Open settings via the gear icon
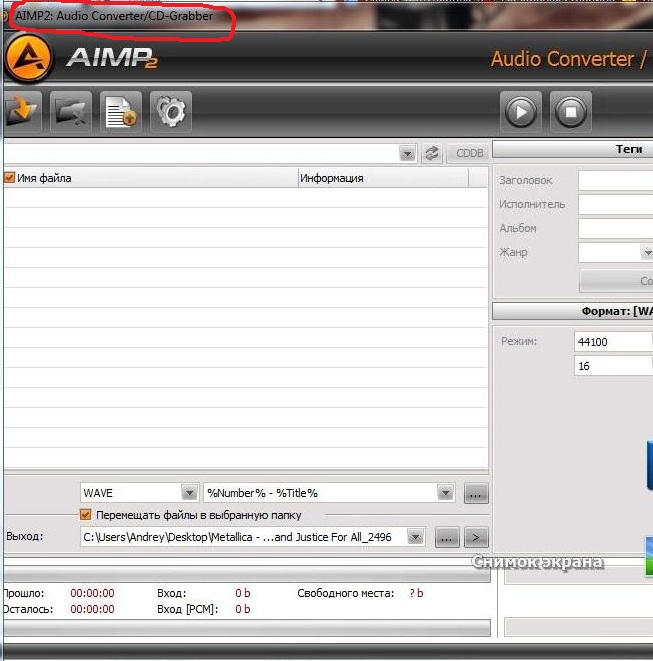653x661 pixels. click(x=171, y=112)
